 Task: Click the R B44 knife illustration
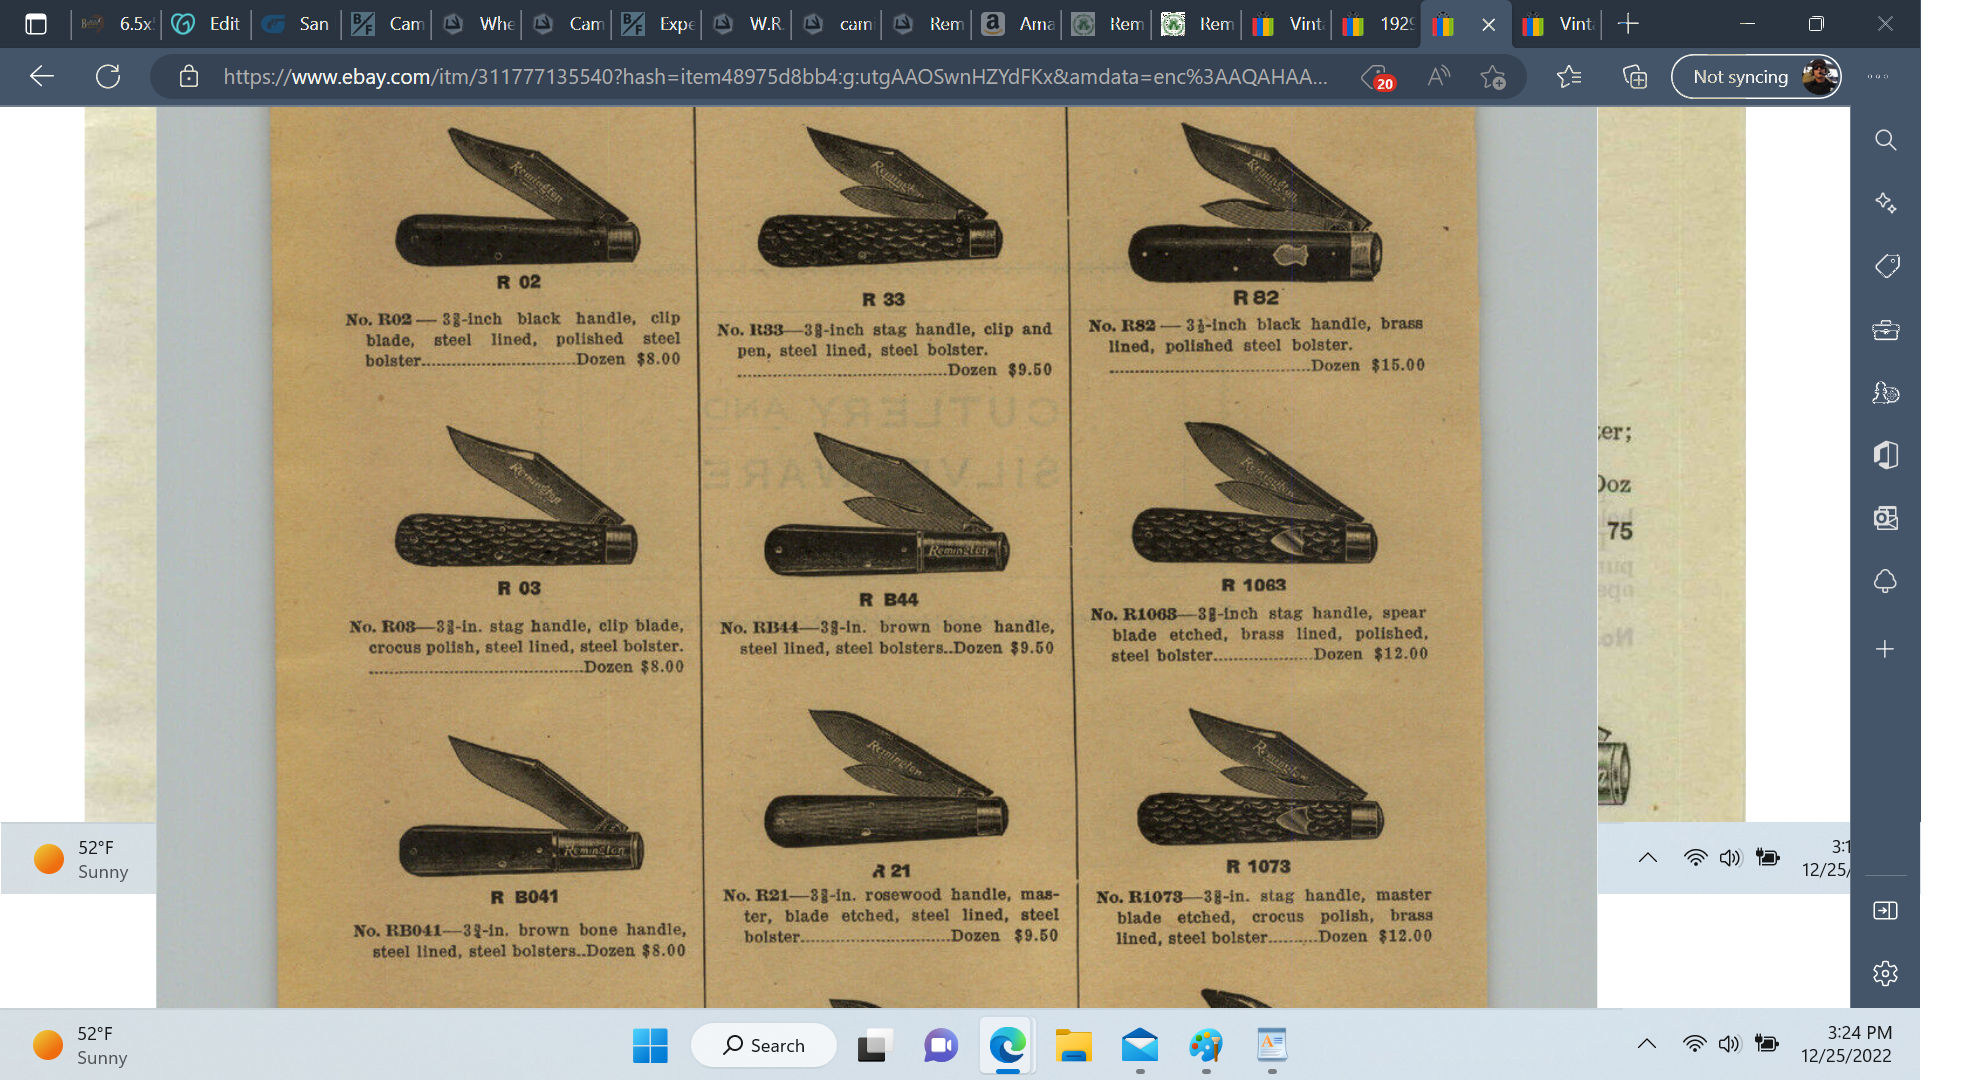(887, 505)
